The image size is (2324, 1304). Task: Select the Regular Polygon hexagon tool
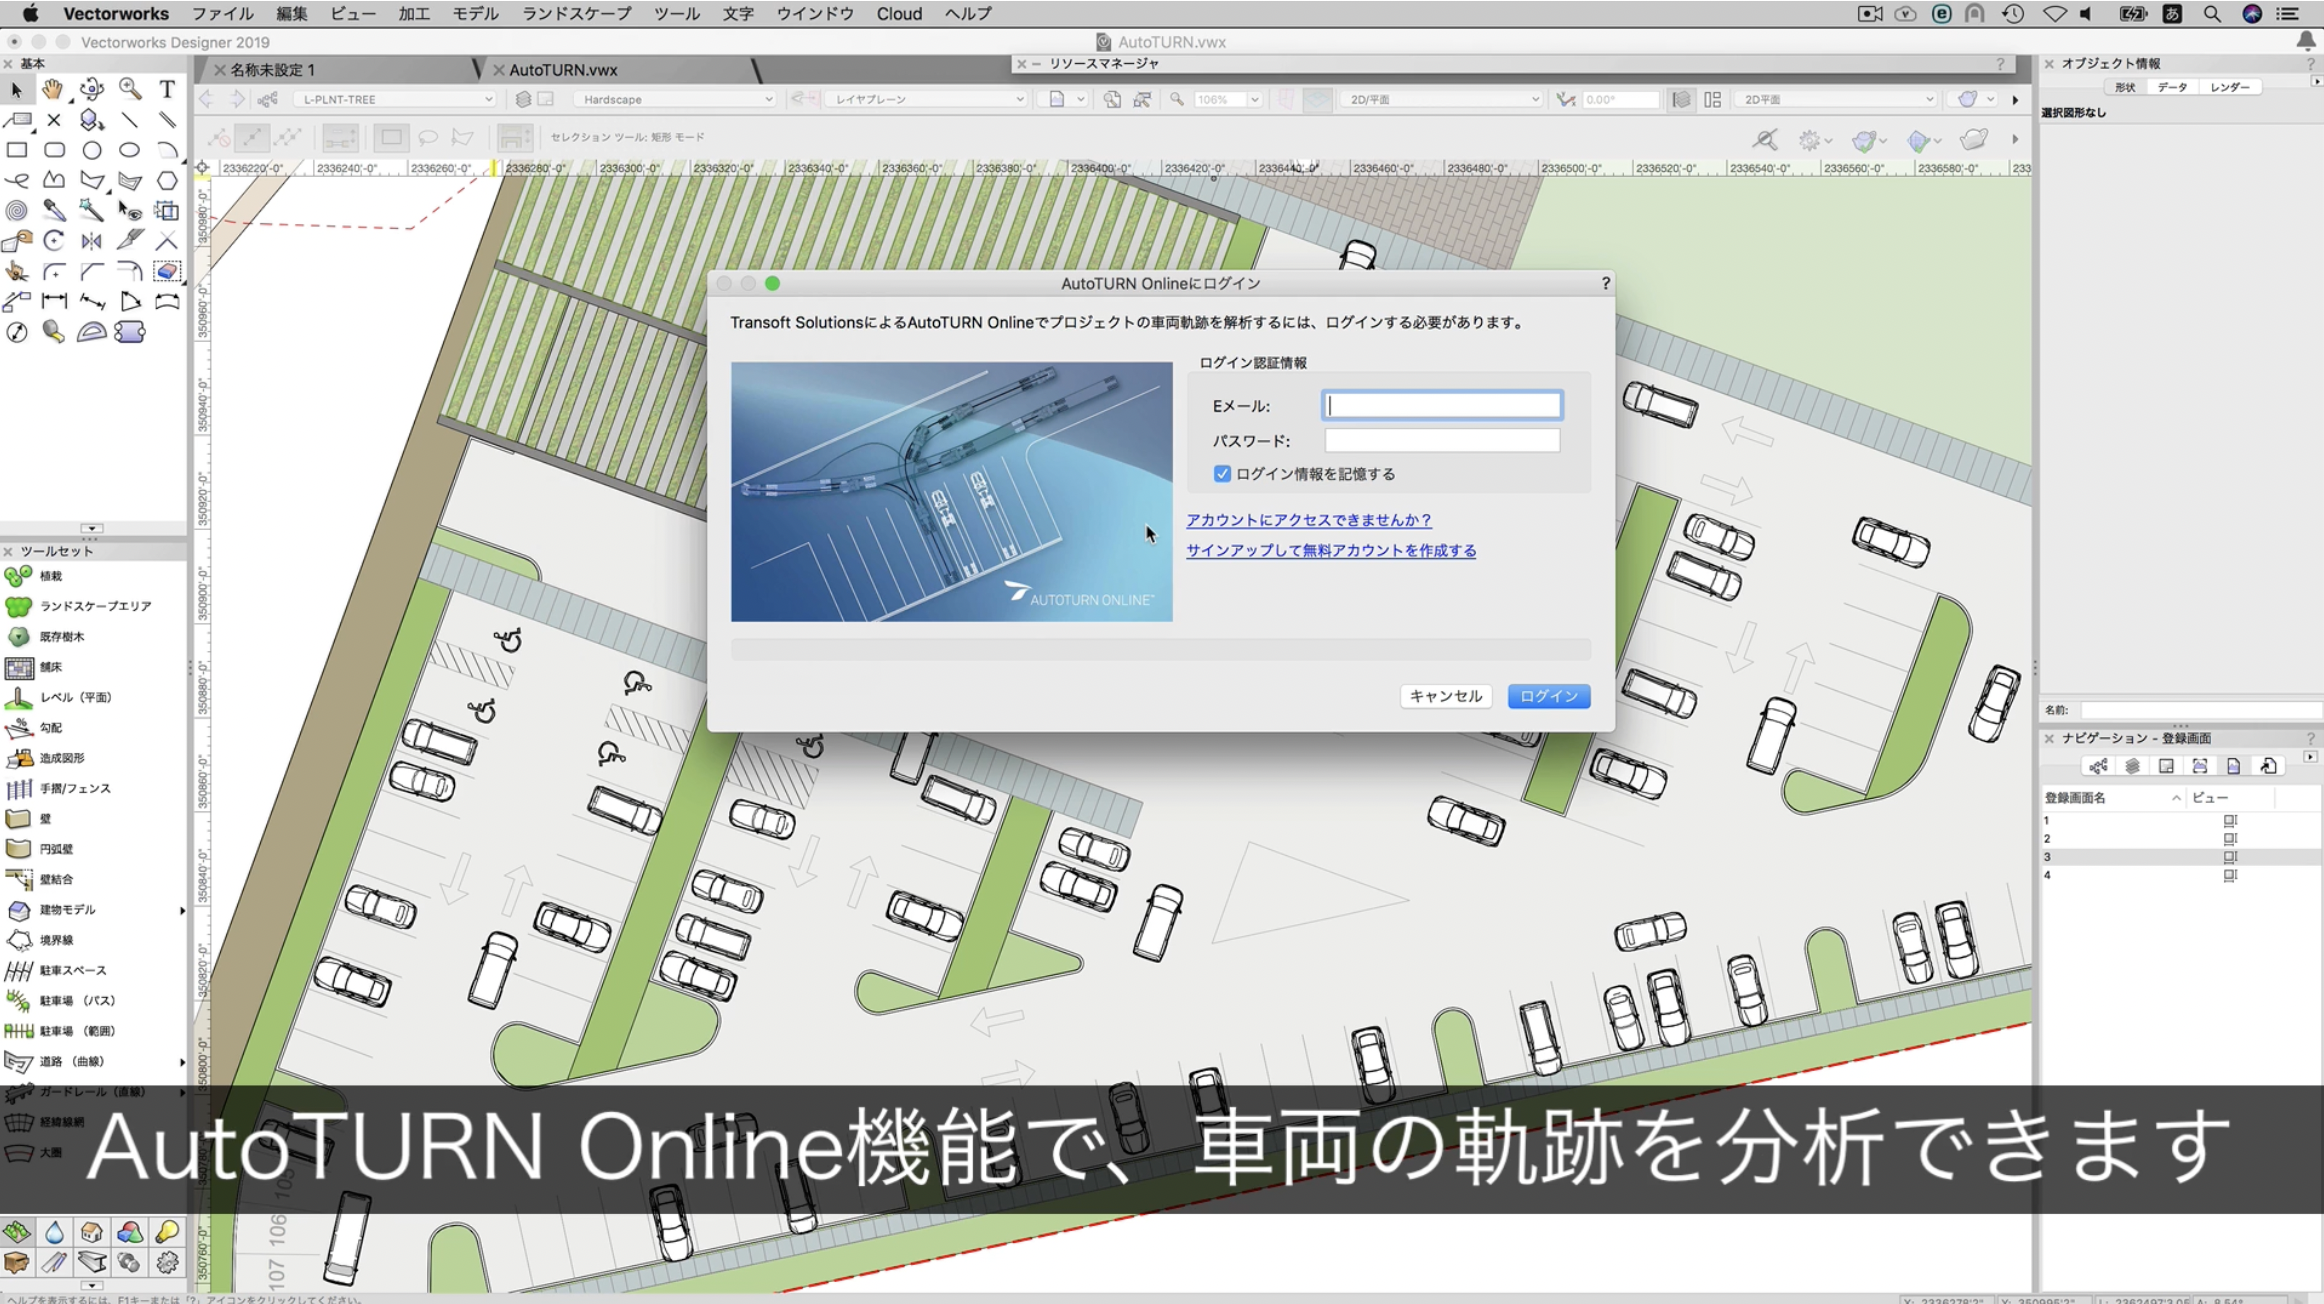pos(167,181)
